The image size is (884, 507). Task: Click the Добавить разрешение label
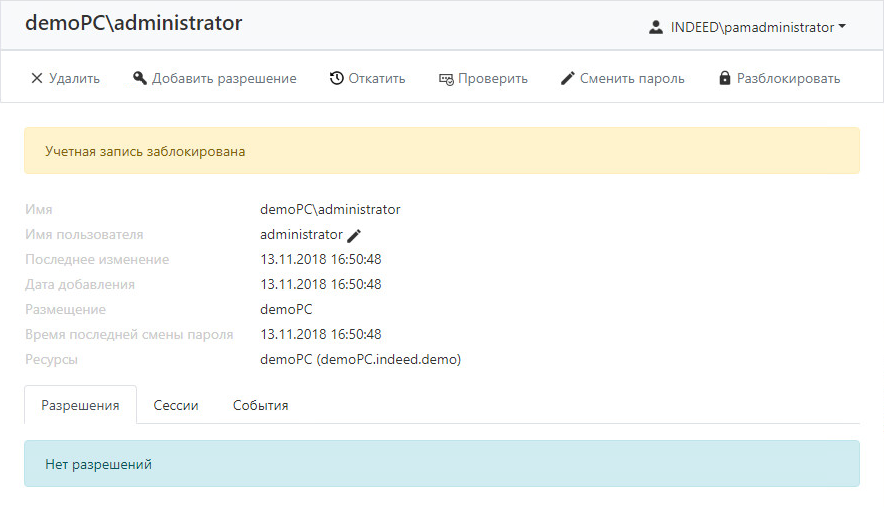click(224, 78)
